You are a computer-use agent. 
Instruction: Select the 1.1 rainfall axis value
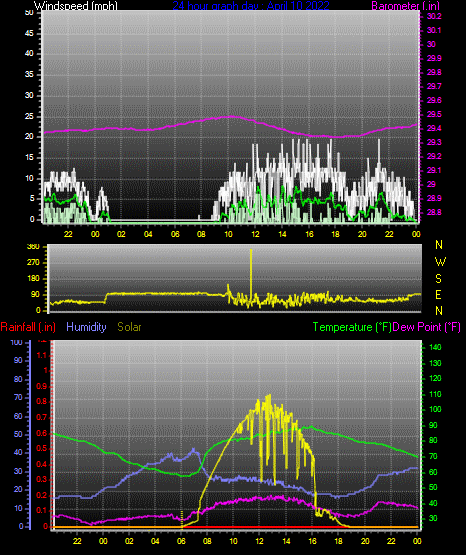pos(42,355)
